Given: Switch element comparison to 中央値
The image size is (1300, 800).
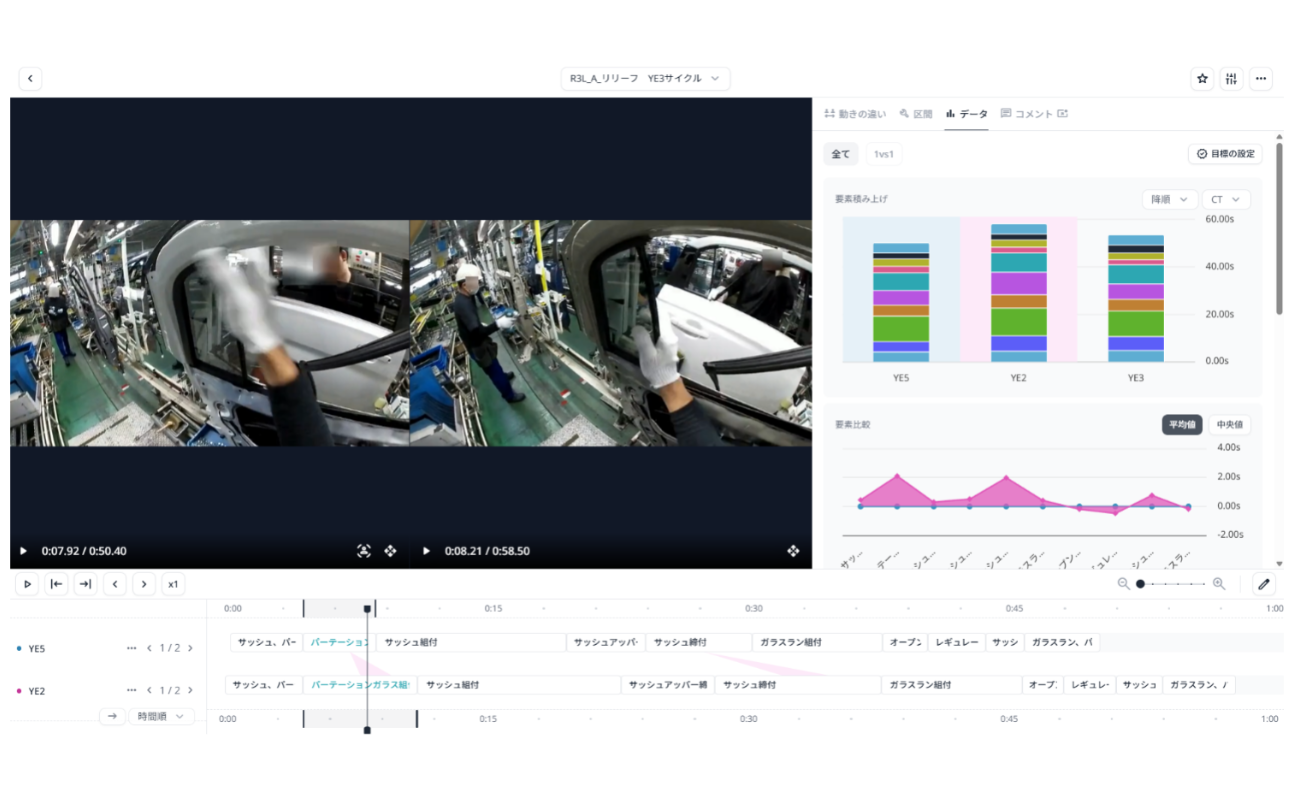Looking at the screenshot, I should click(x=1230, y=425).
